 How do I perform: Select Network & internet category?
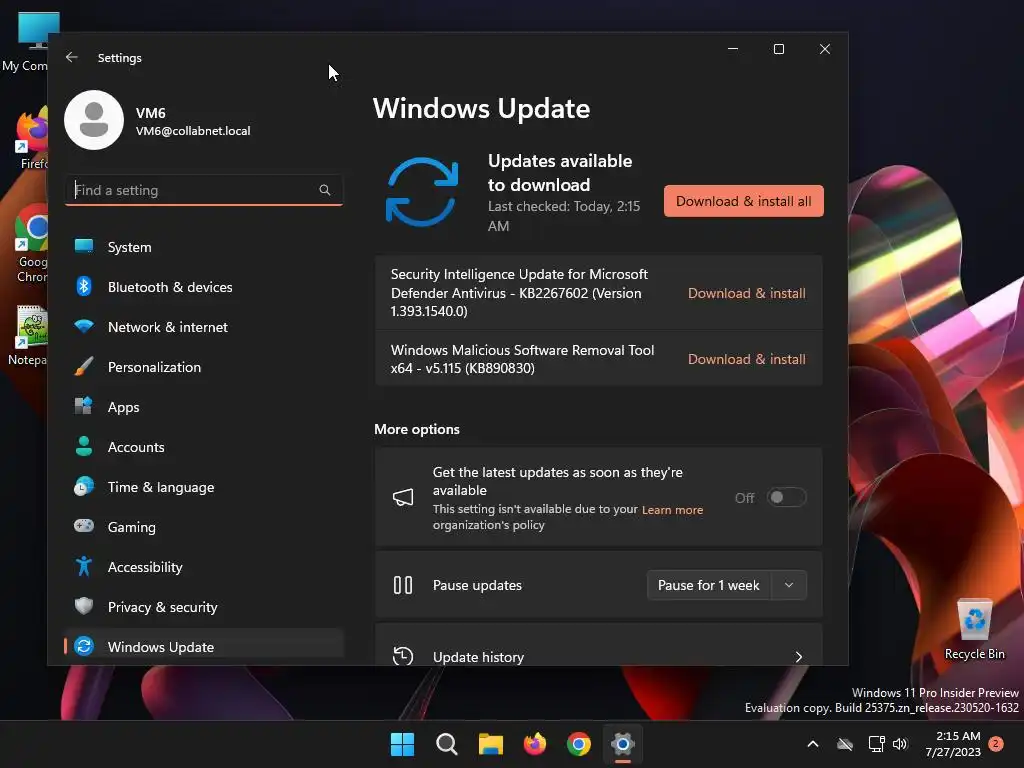pos(204,327)
